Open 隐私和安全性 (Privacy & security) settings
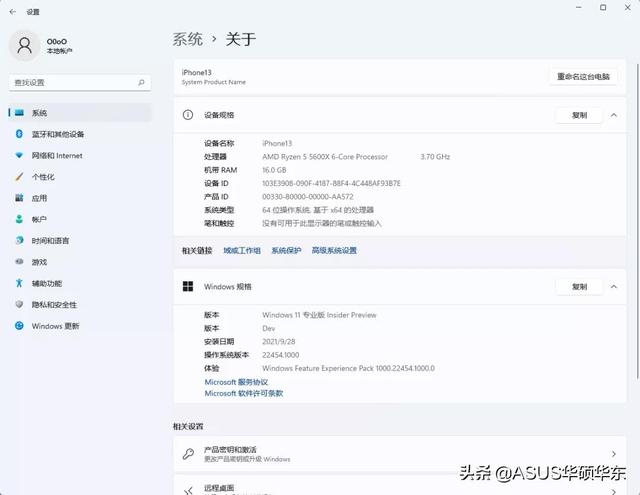The width and height of the screenshot is (640, 495). [80, 304]
